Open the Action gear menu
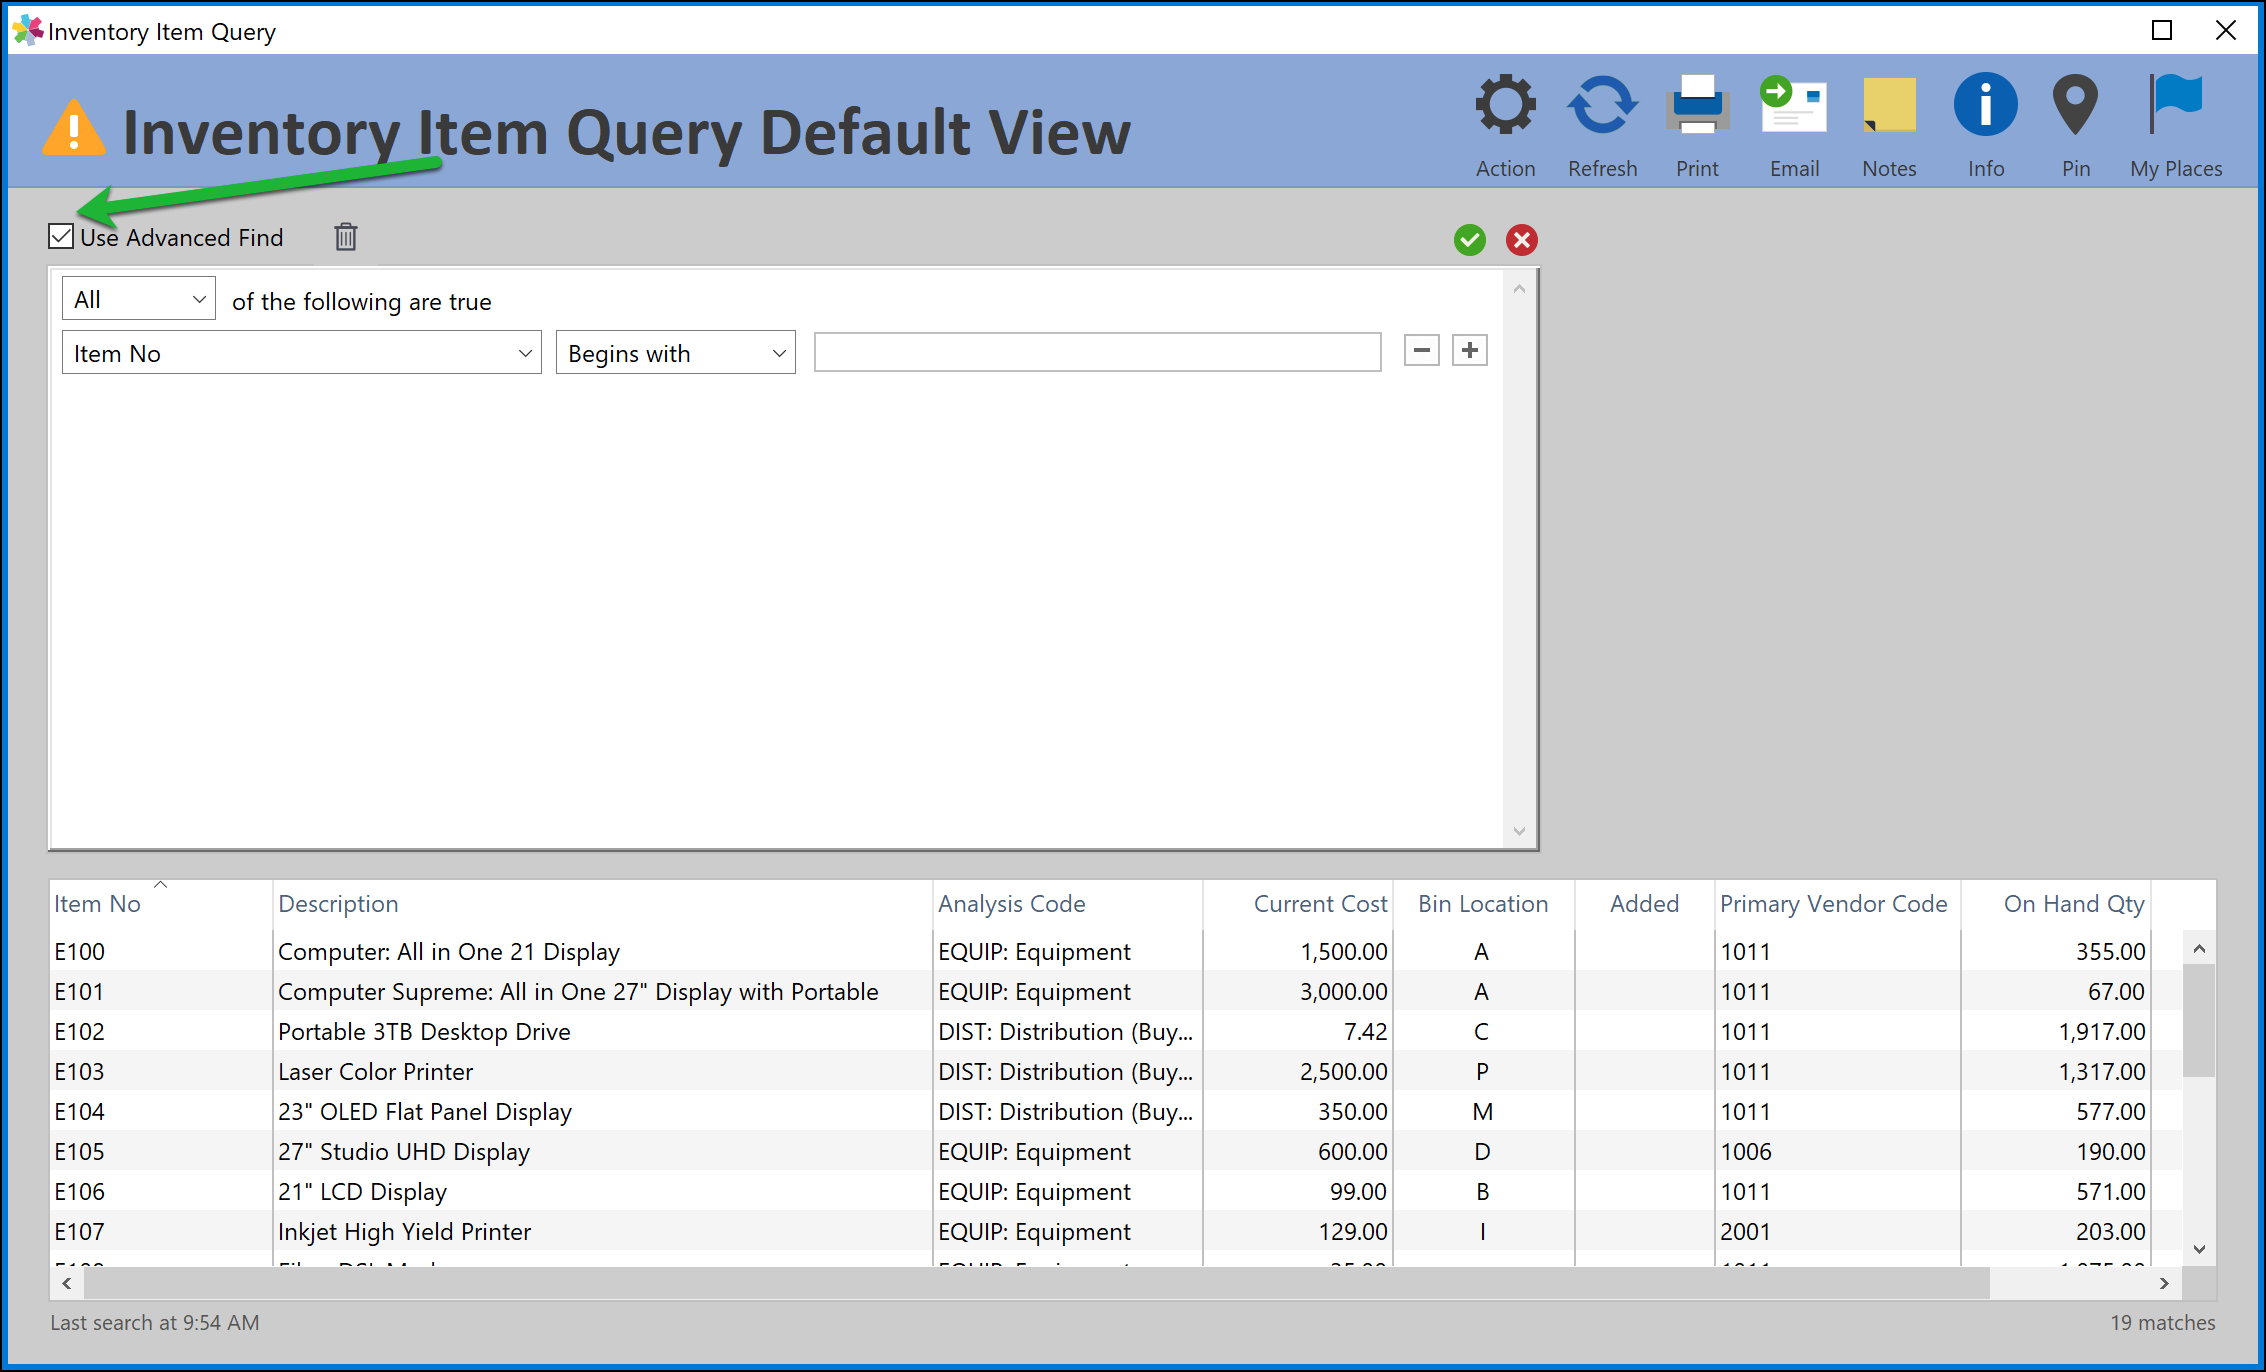Image resolution: width=2266 pixels, height=1372 pixels. coord(1505,106)
